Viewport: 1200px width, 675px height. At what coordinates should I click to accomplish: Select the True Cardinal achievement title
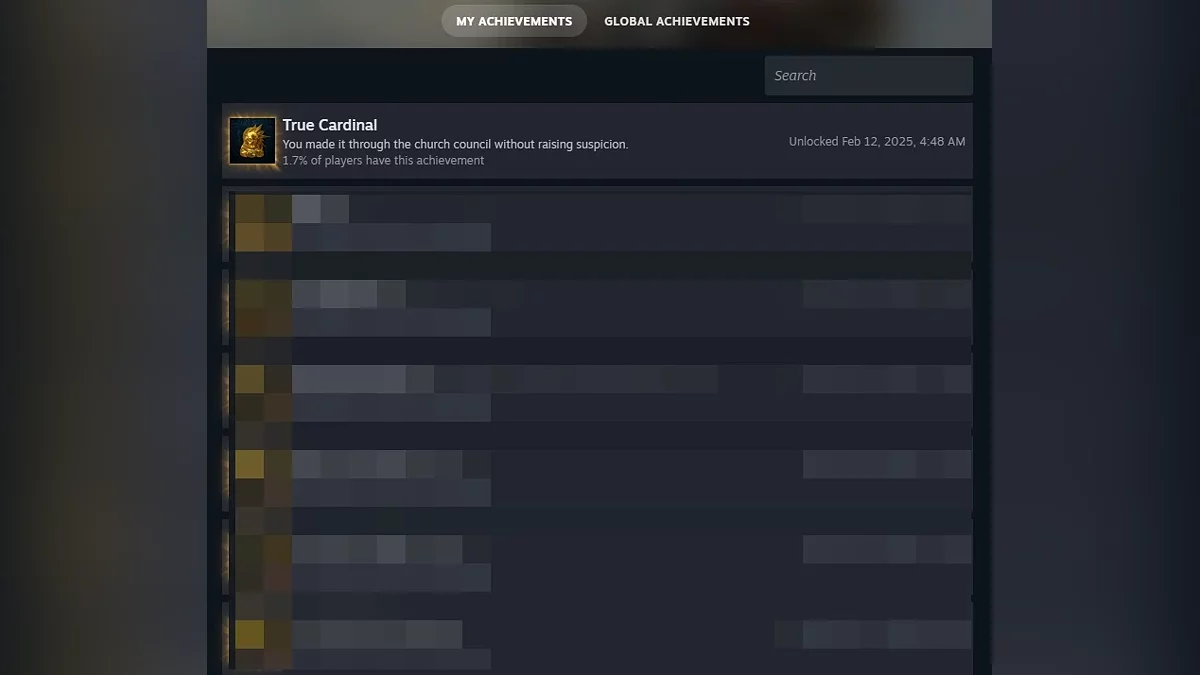[330, 125]
